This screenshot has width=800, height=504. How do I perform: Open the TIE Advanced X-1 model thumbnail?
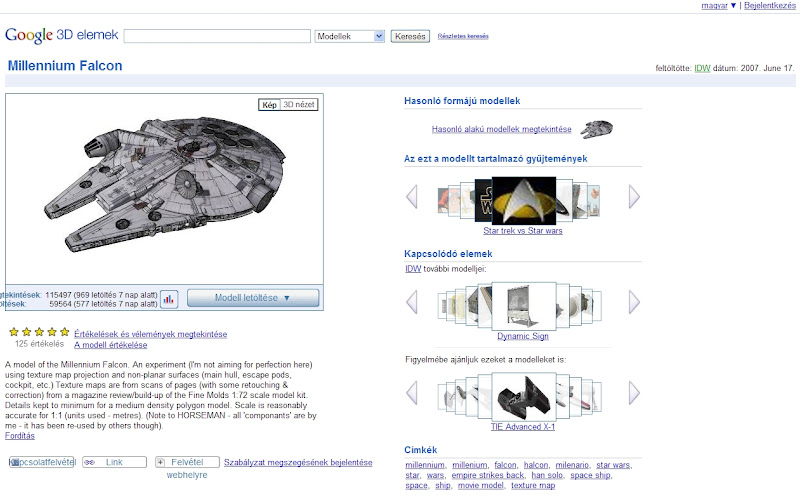[x=523, y=396]
